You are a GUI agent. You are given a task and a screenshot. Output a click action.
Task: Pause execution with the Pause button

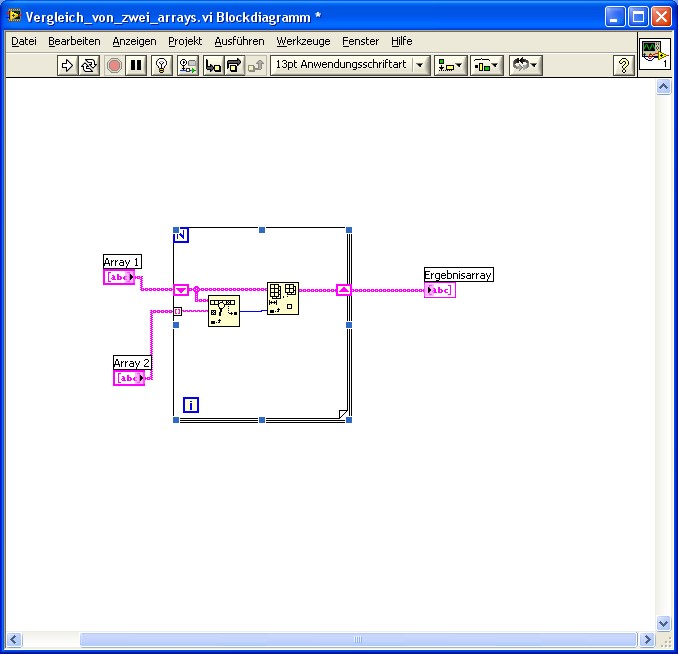click(x=136, y=65)
